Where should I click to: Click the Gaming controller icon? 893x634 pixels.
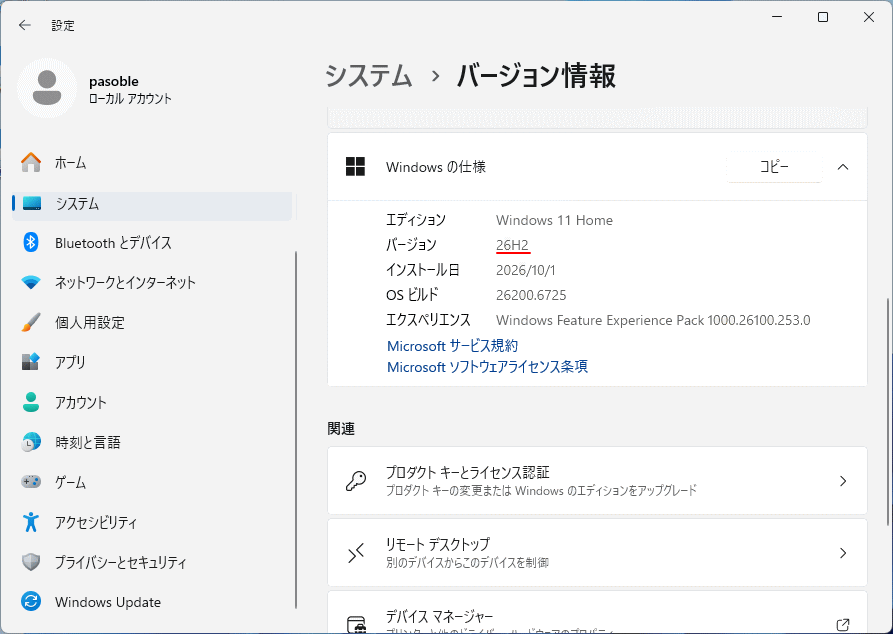[x=31, y=482]
